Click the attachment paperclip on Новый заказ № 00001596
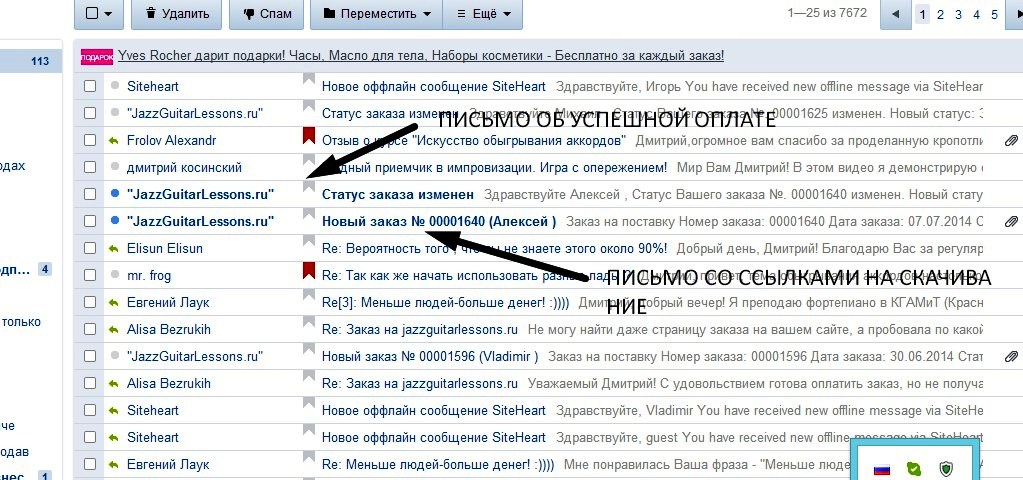1023x480 pixels. 1010,356
